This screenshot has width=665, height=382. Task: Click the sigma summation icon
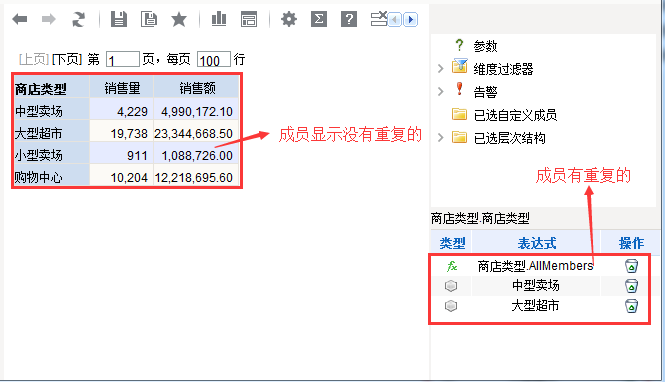(x=319, y=19)
